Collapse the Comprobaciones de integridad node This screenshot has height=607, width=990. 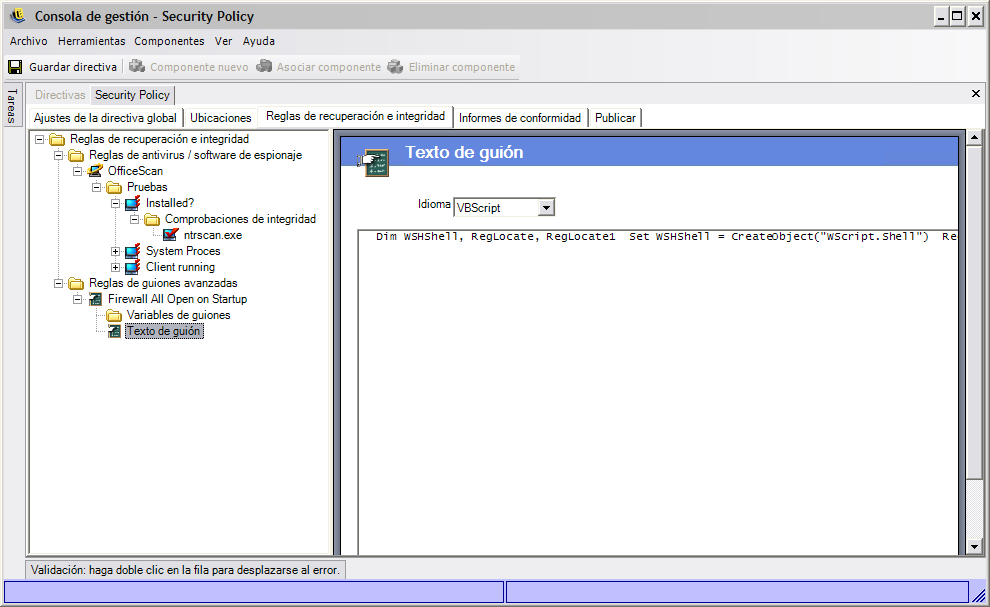(x=134, y=219)
